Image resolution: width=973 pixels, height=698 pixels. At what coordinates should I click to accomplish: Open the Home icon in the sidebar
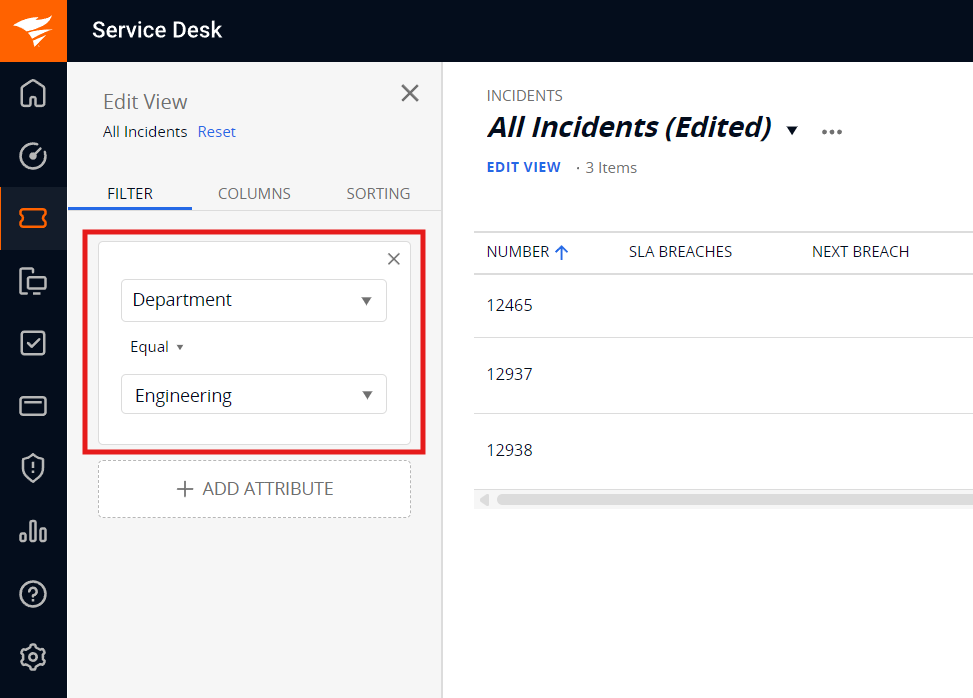pyautogui.click(x=33, y=93)
